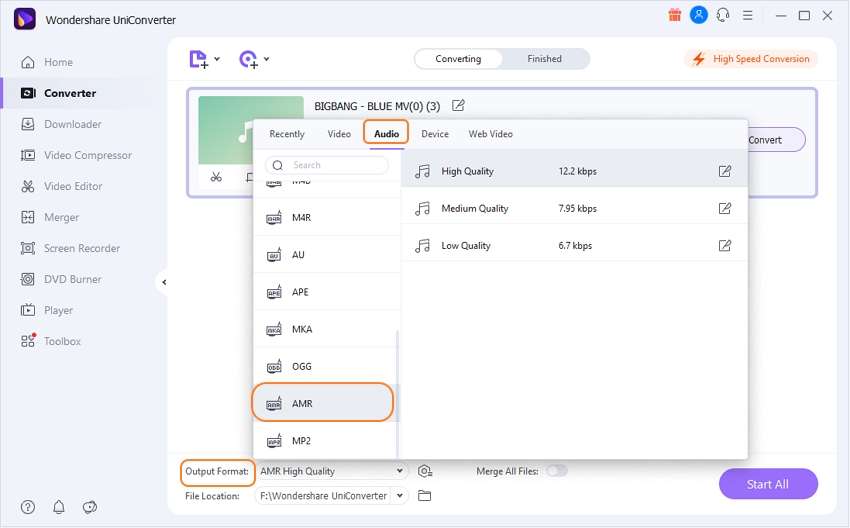Enable High Speed Conversion

pos(751,59)
